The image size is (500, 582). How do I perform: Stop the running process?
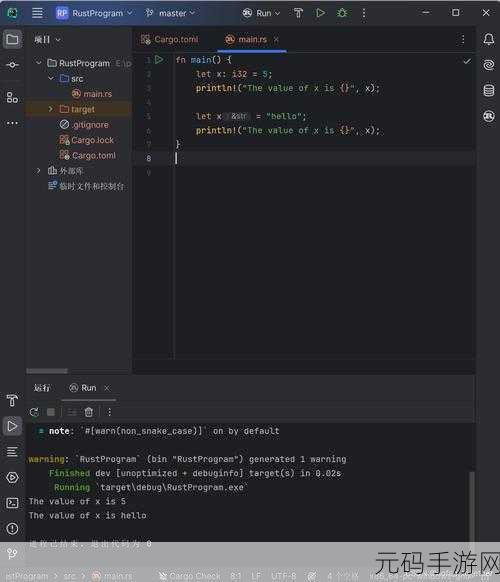click(x=51, y=412)
